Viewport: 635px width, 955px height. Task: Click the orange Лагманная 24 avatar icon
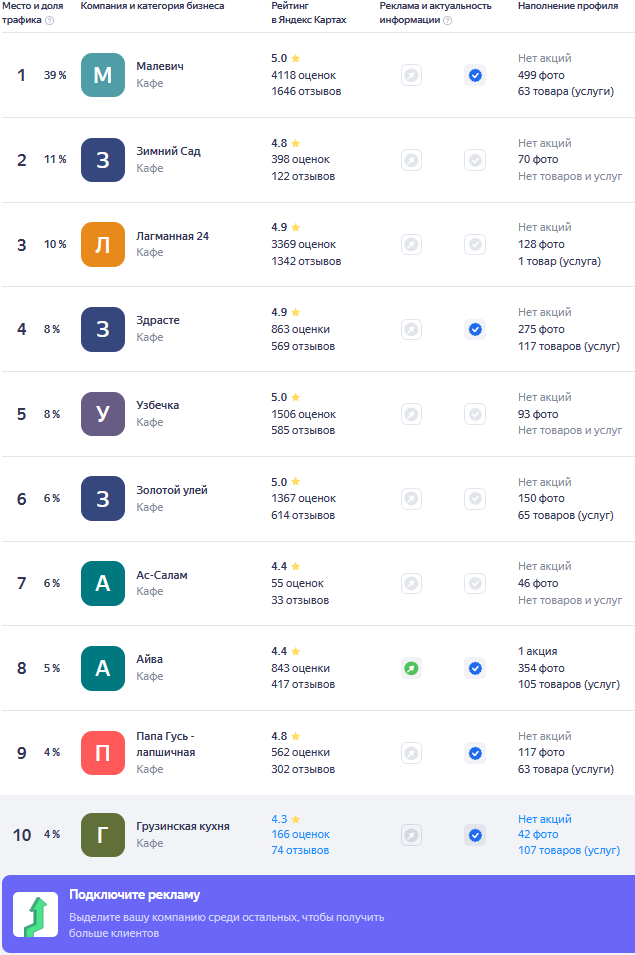(x=102, y=244)
